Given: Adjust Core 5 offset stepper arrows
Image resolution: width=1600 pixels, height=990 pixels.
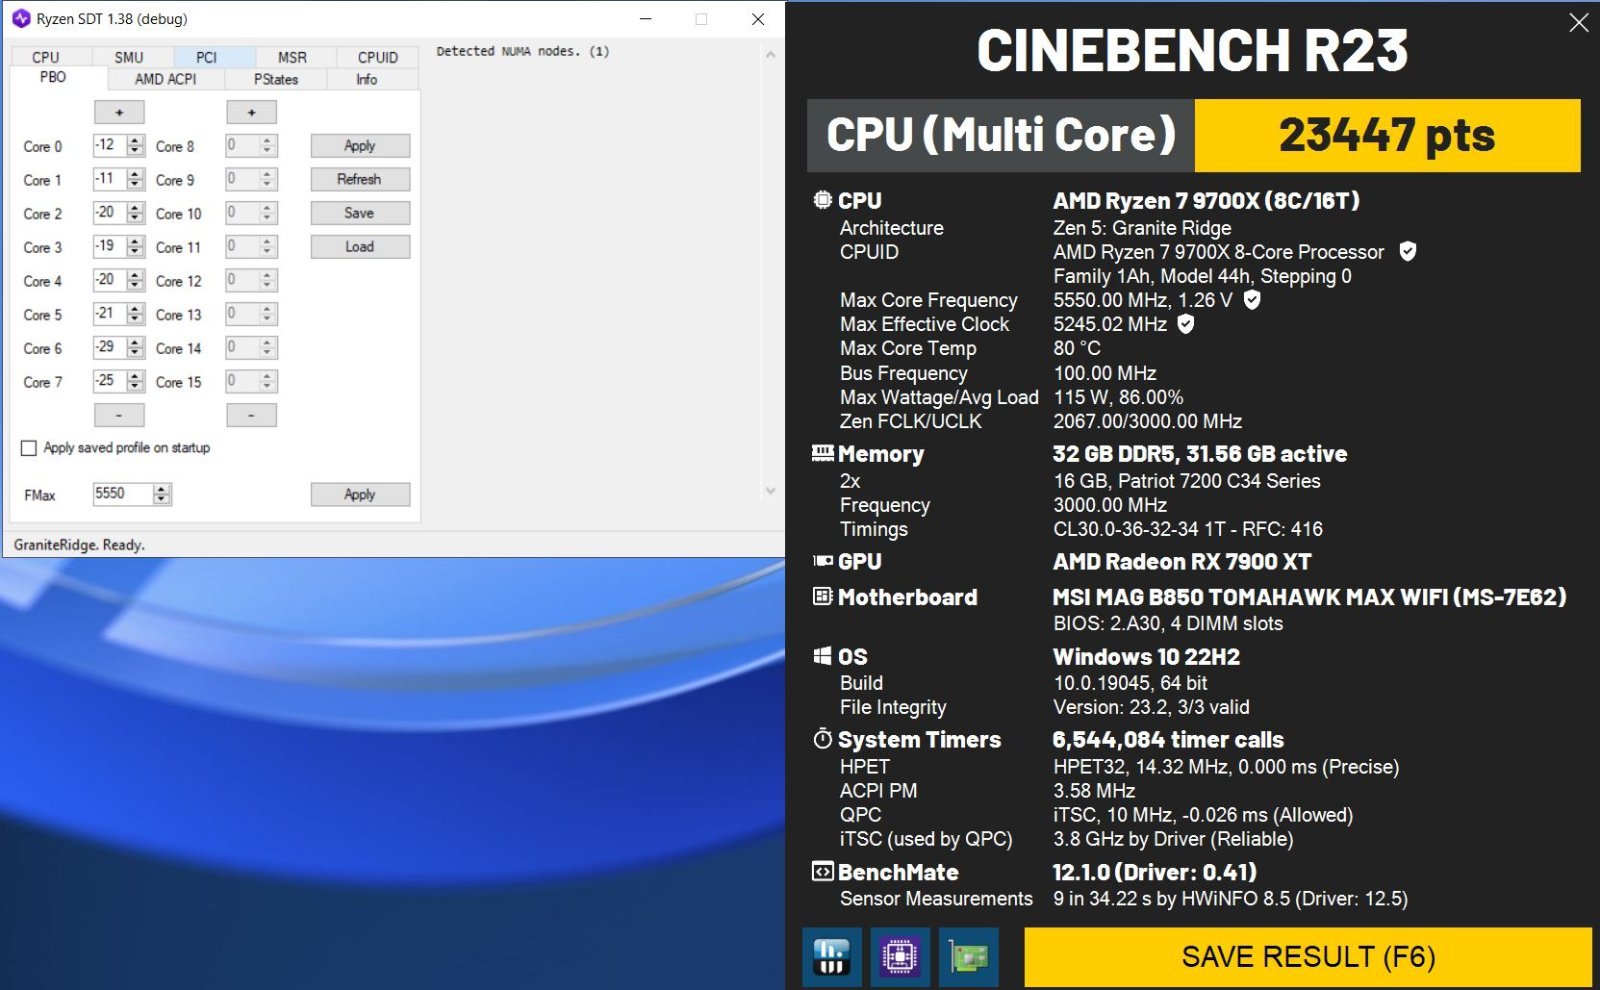Looking at the screenshot, I should coord(136,314).
